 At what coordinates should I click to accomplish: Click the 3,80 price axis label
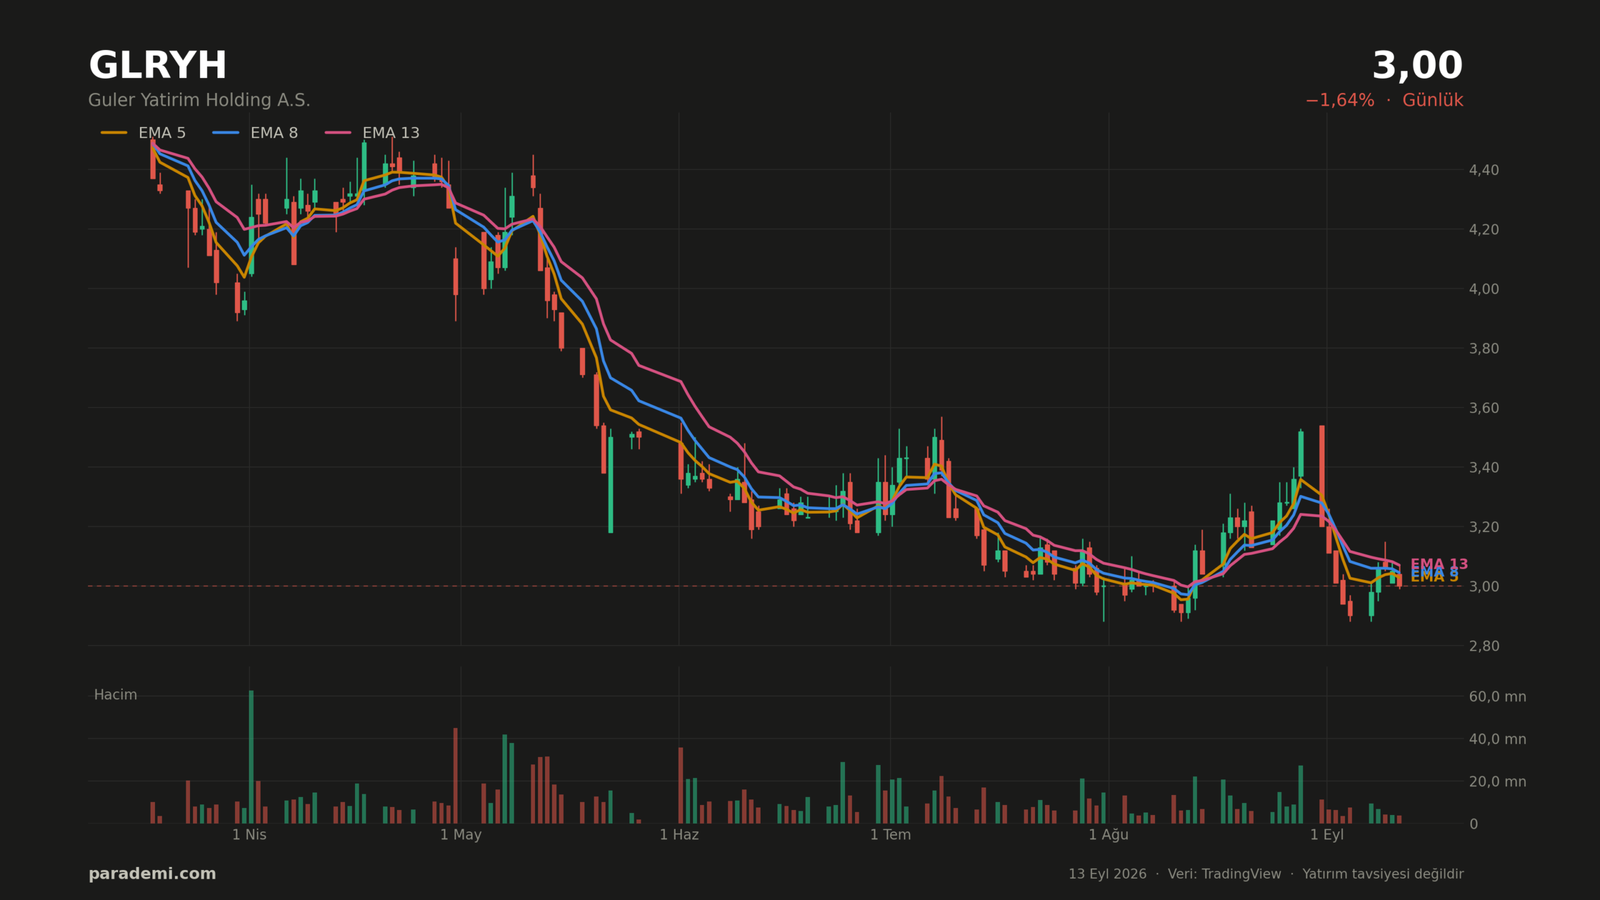coord(1484,348)
